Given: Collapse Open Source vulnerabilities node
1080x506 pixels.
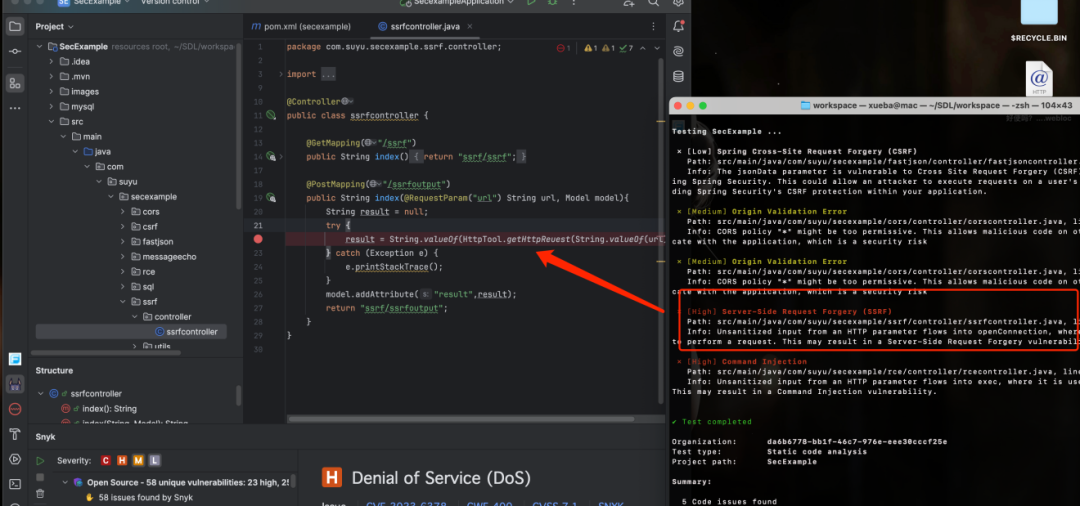Looking at the screenshot, I should click(65, 482).
